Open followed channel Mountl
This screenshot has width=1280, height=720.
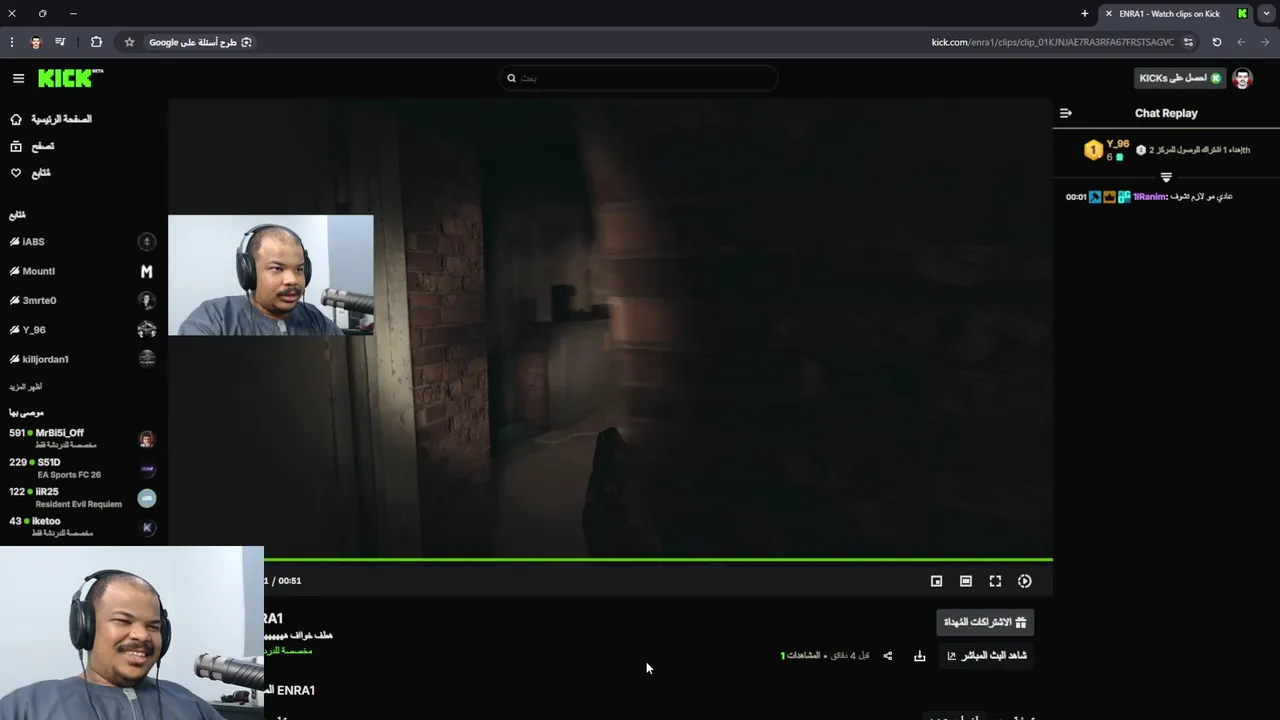pyautogui.click(x=82, y=271)
